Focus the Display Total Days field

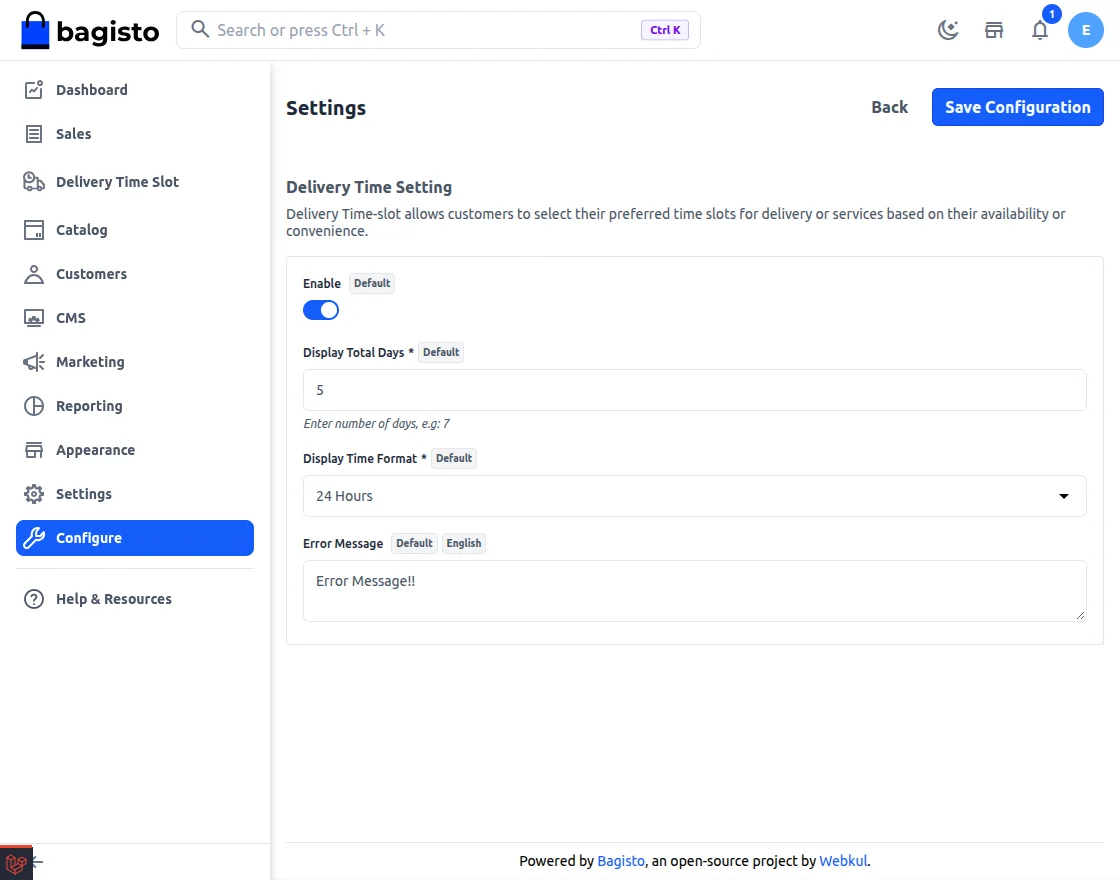tap(694, 390)
